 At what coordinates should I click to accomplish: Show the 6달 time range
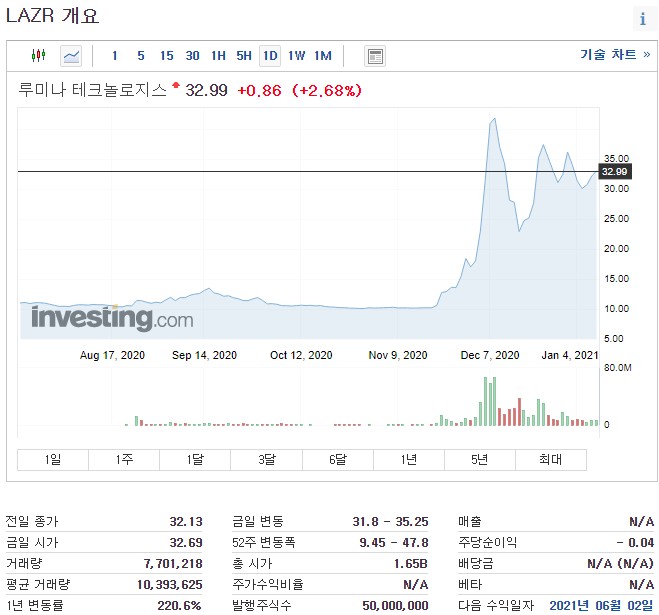(x=338, y=459)
